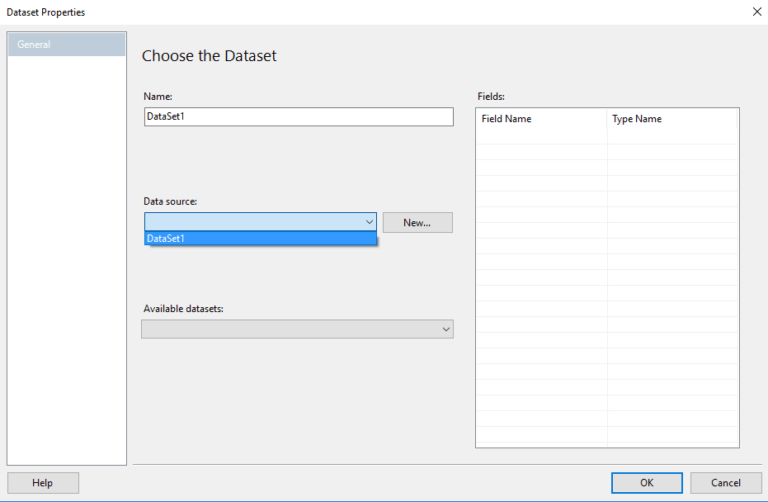
Task: Click the Data source label text
Action: (x=170, y=201)
